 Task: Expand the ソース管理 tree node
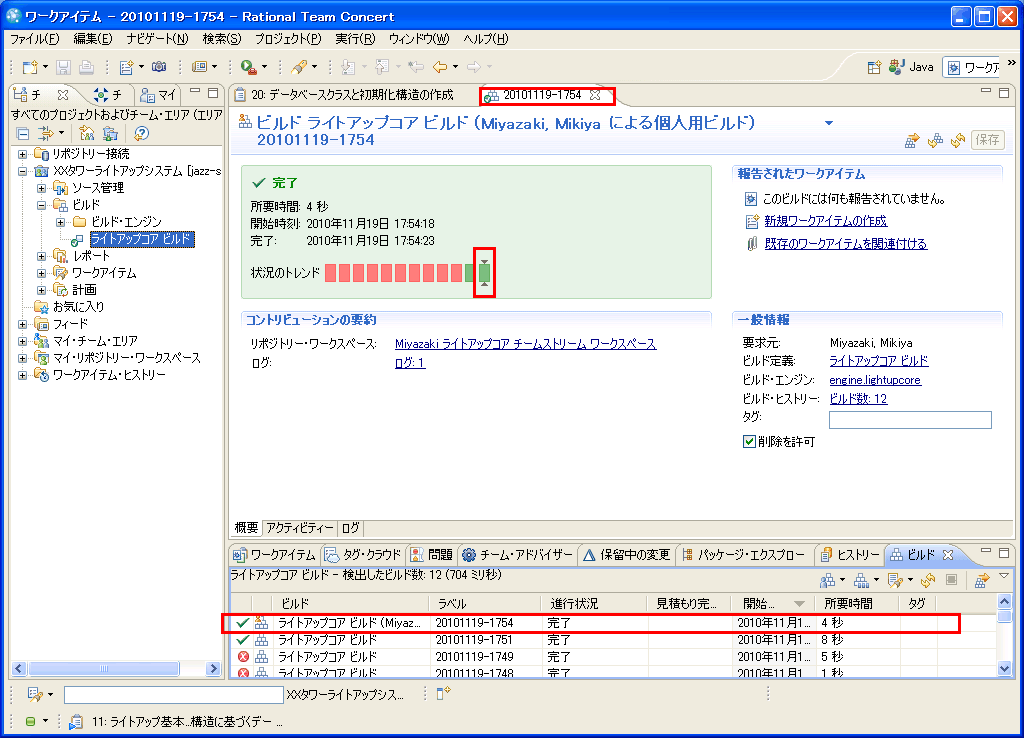pyautogui.click(x=41, y=189)
